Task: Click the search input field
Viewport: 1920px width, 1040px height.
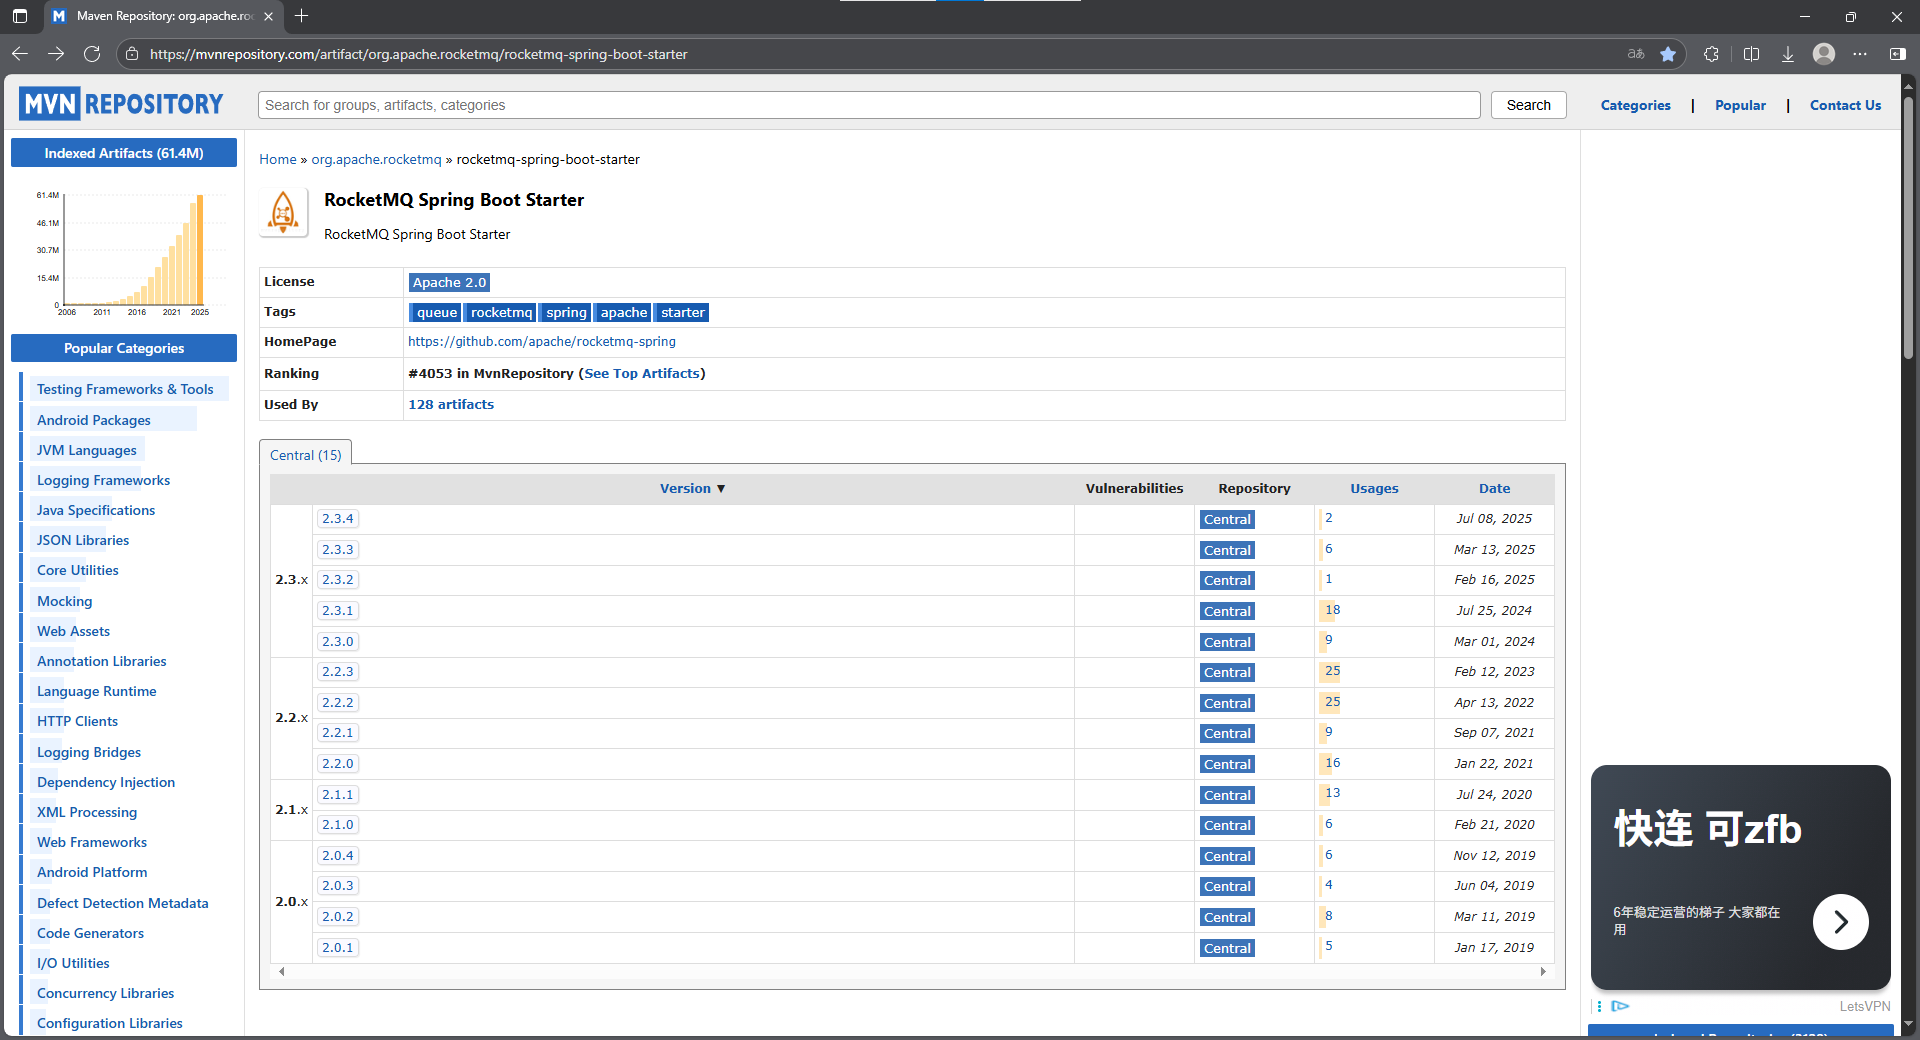Action: pyautogui.click(x=869, y=105)
